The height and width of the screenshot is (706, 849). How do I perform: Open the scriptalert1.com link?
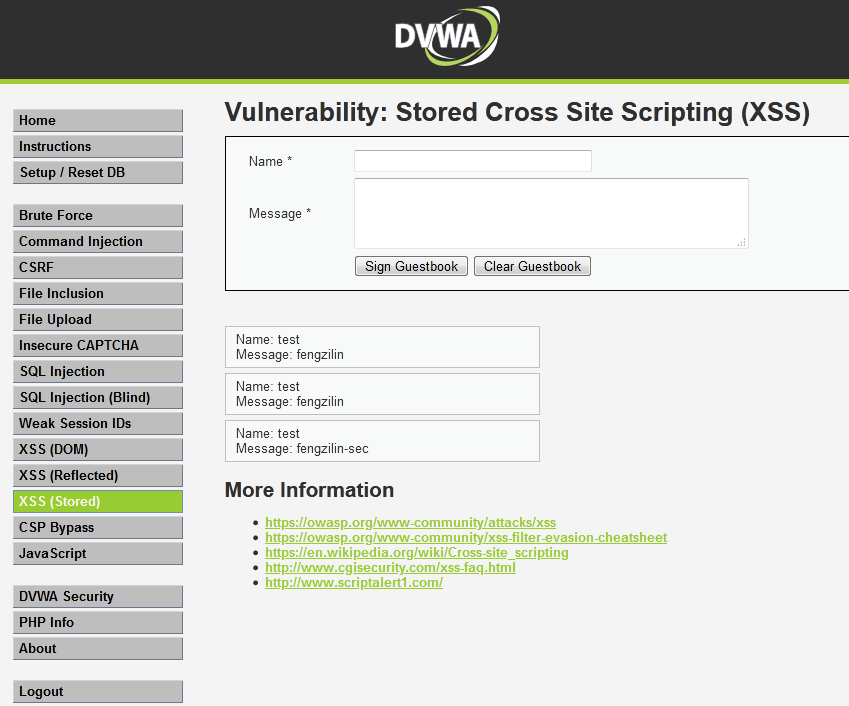(354, 583)
